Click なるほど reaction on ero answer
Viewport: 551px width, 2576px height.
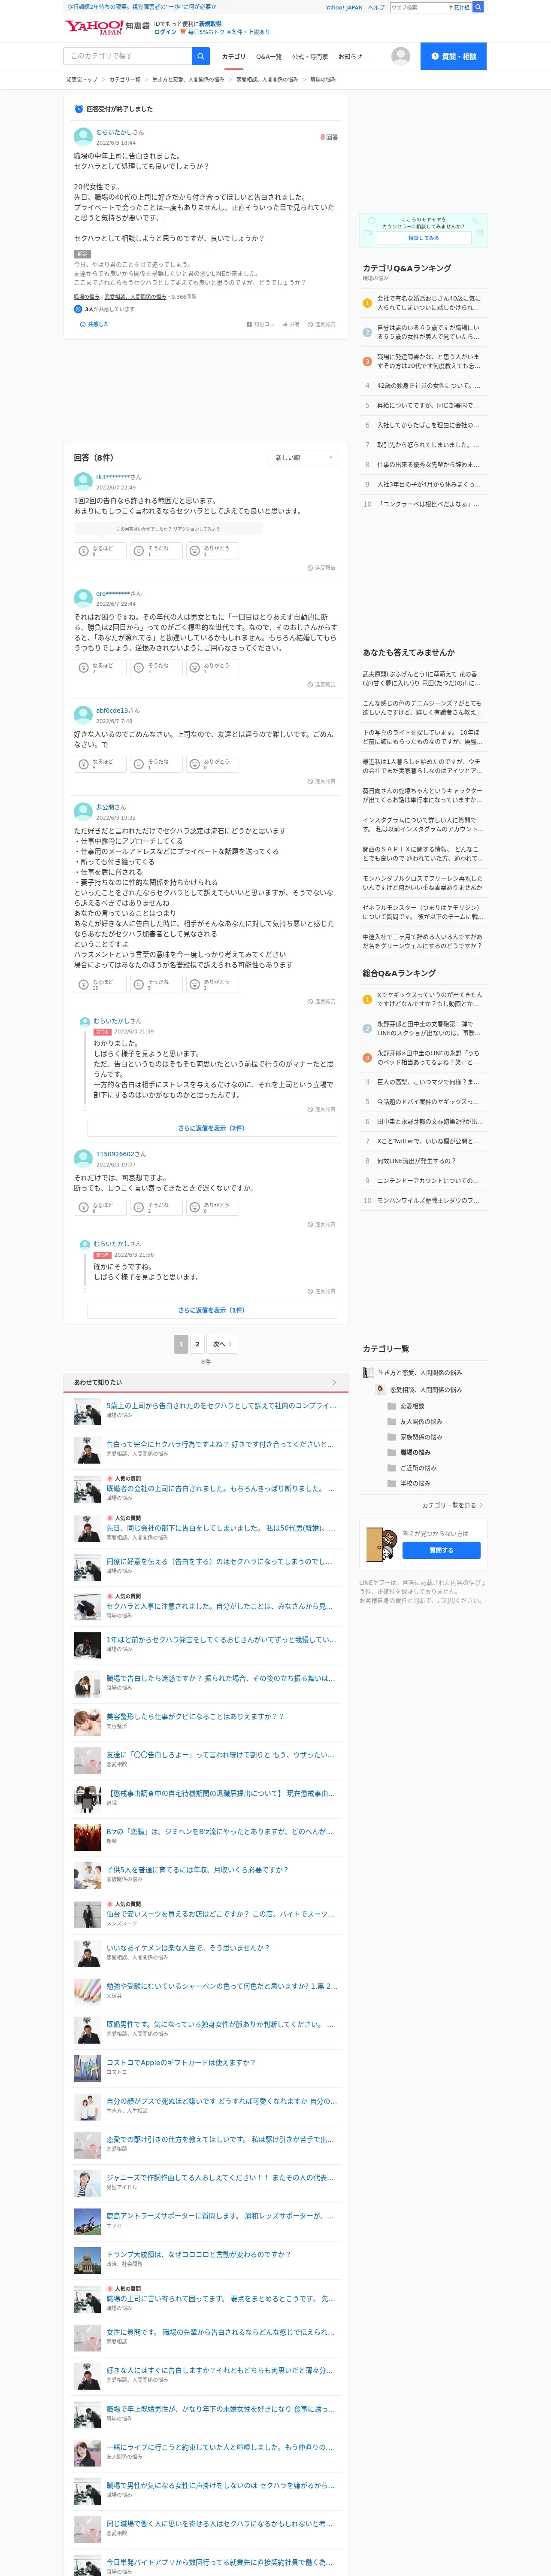101,668
